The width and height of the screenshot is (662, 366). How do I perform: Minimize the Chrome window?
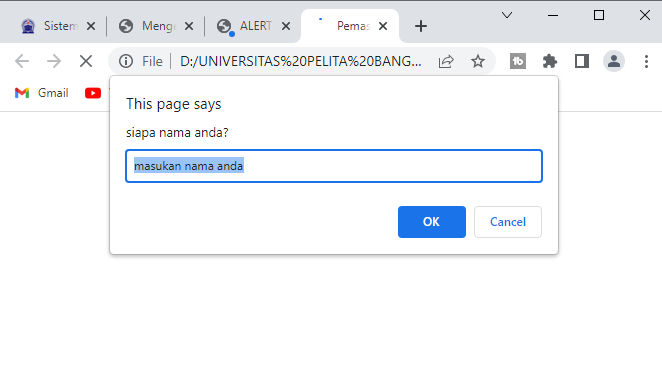[553, 16]
